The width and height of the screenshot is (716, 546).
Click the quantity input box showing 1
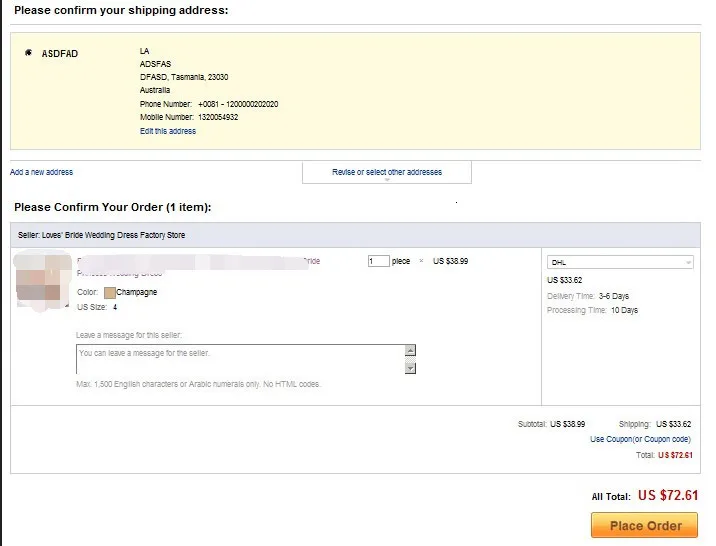coord(378,261)
